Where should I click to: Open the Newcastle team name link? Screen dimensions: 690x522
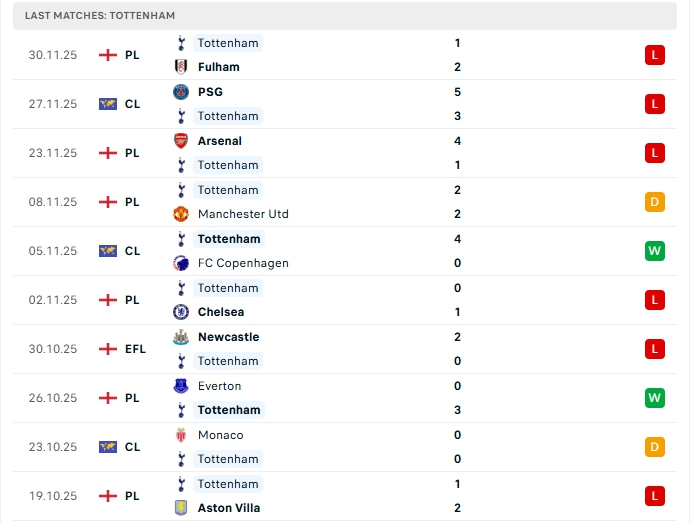click(228, 337)
